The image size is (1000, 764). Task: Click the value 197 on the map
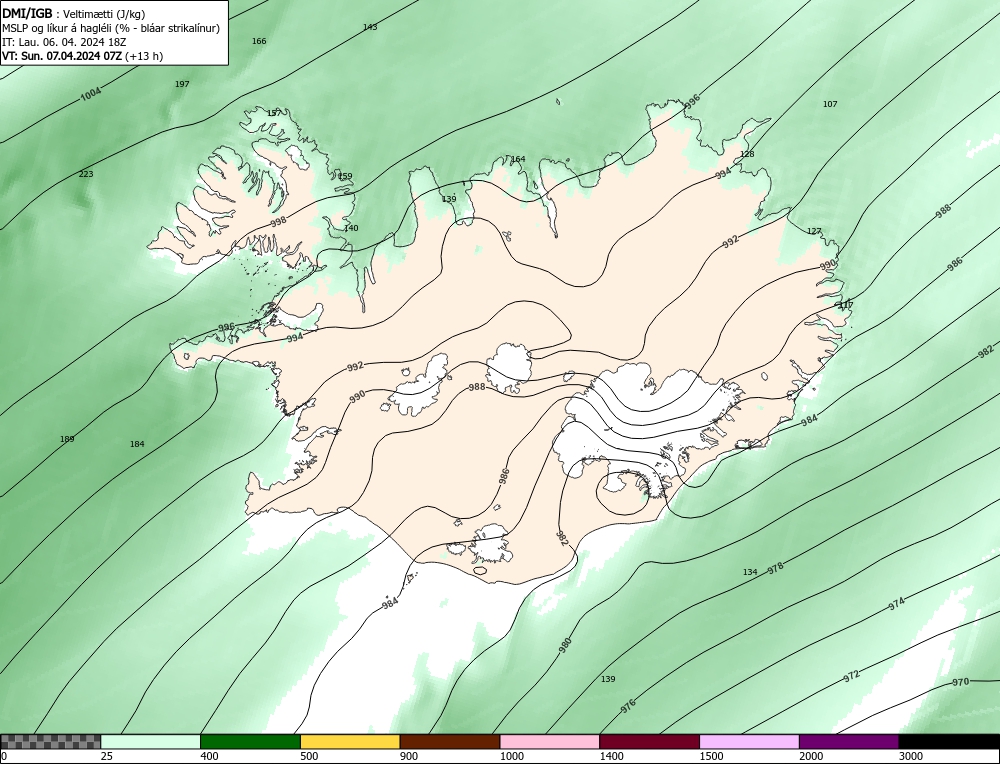pyautogui.click(x=182, y=84)
